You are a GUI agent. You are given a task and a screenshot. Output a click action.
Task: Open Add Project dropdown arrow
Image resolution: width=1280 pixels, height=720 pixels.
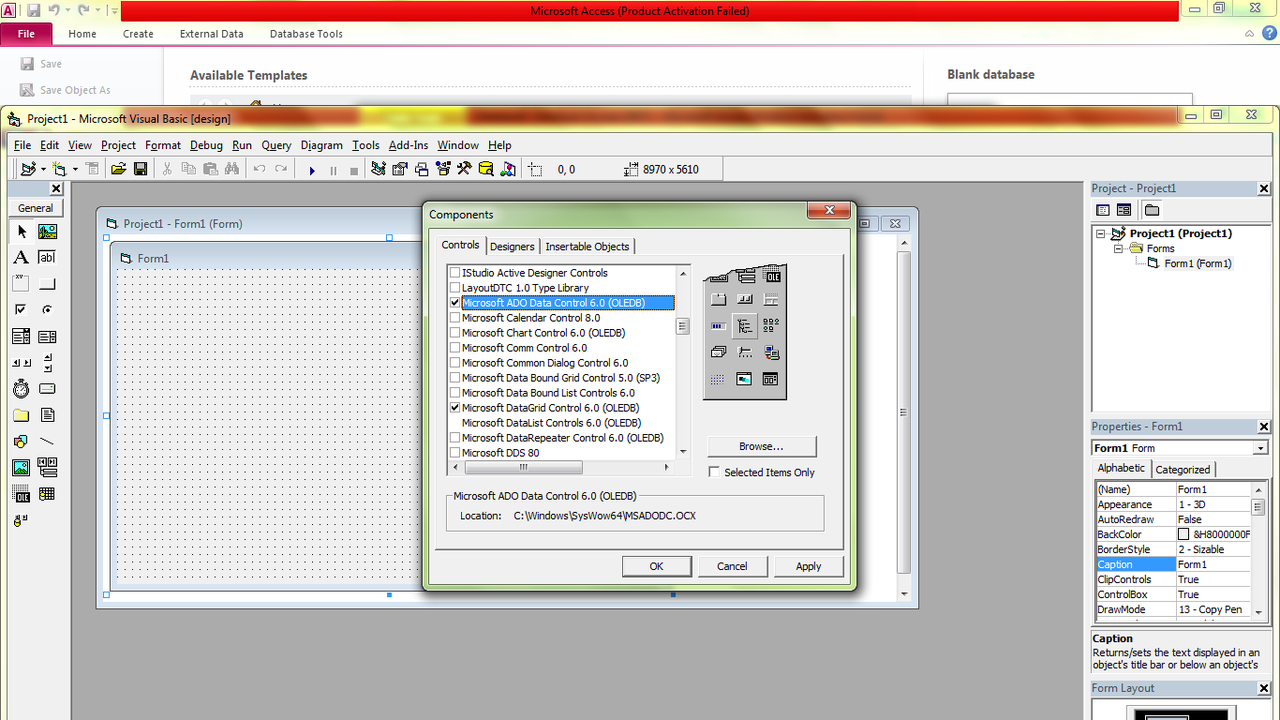pos(44,170)
